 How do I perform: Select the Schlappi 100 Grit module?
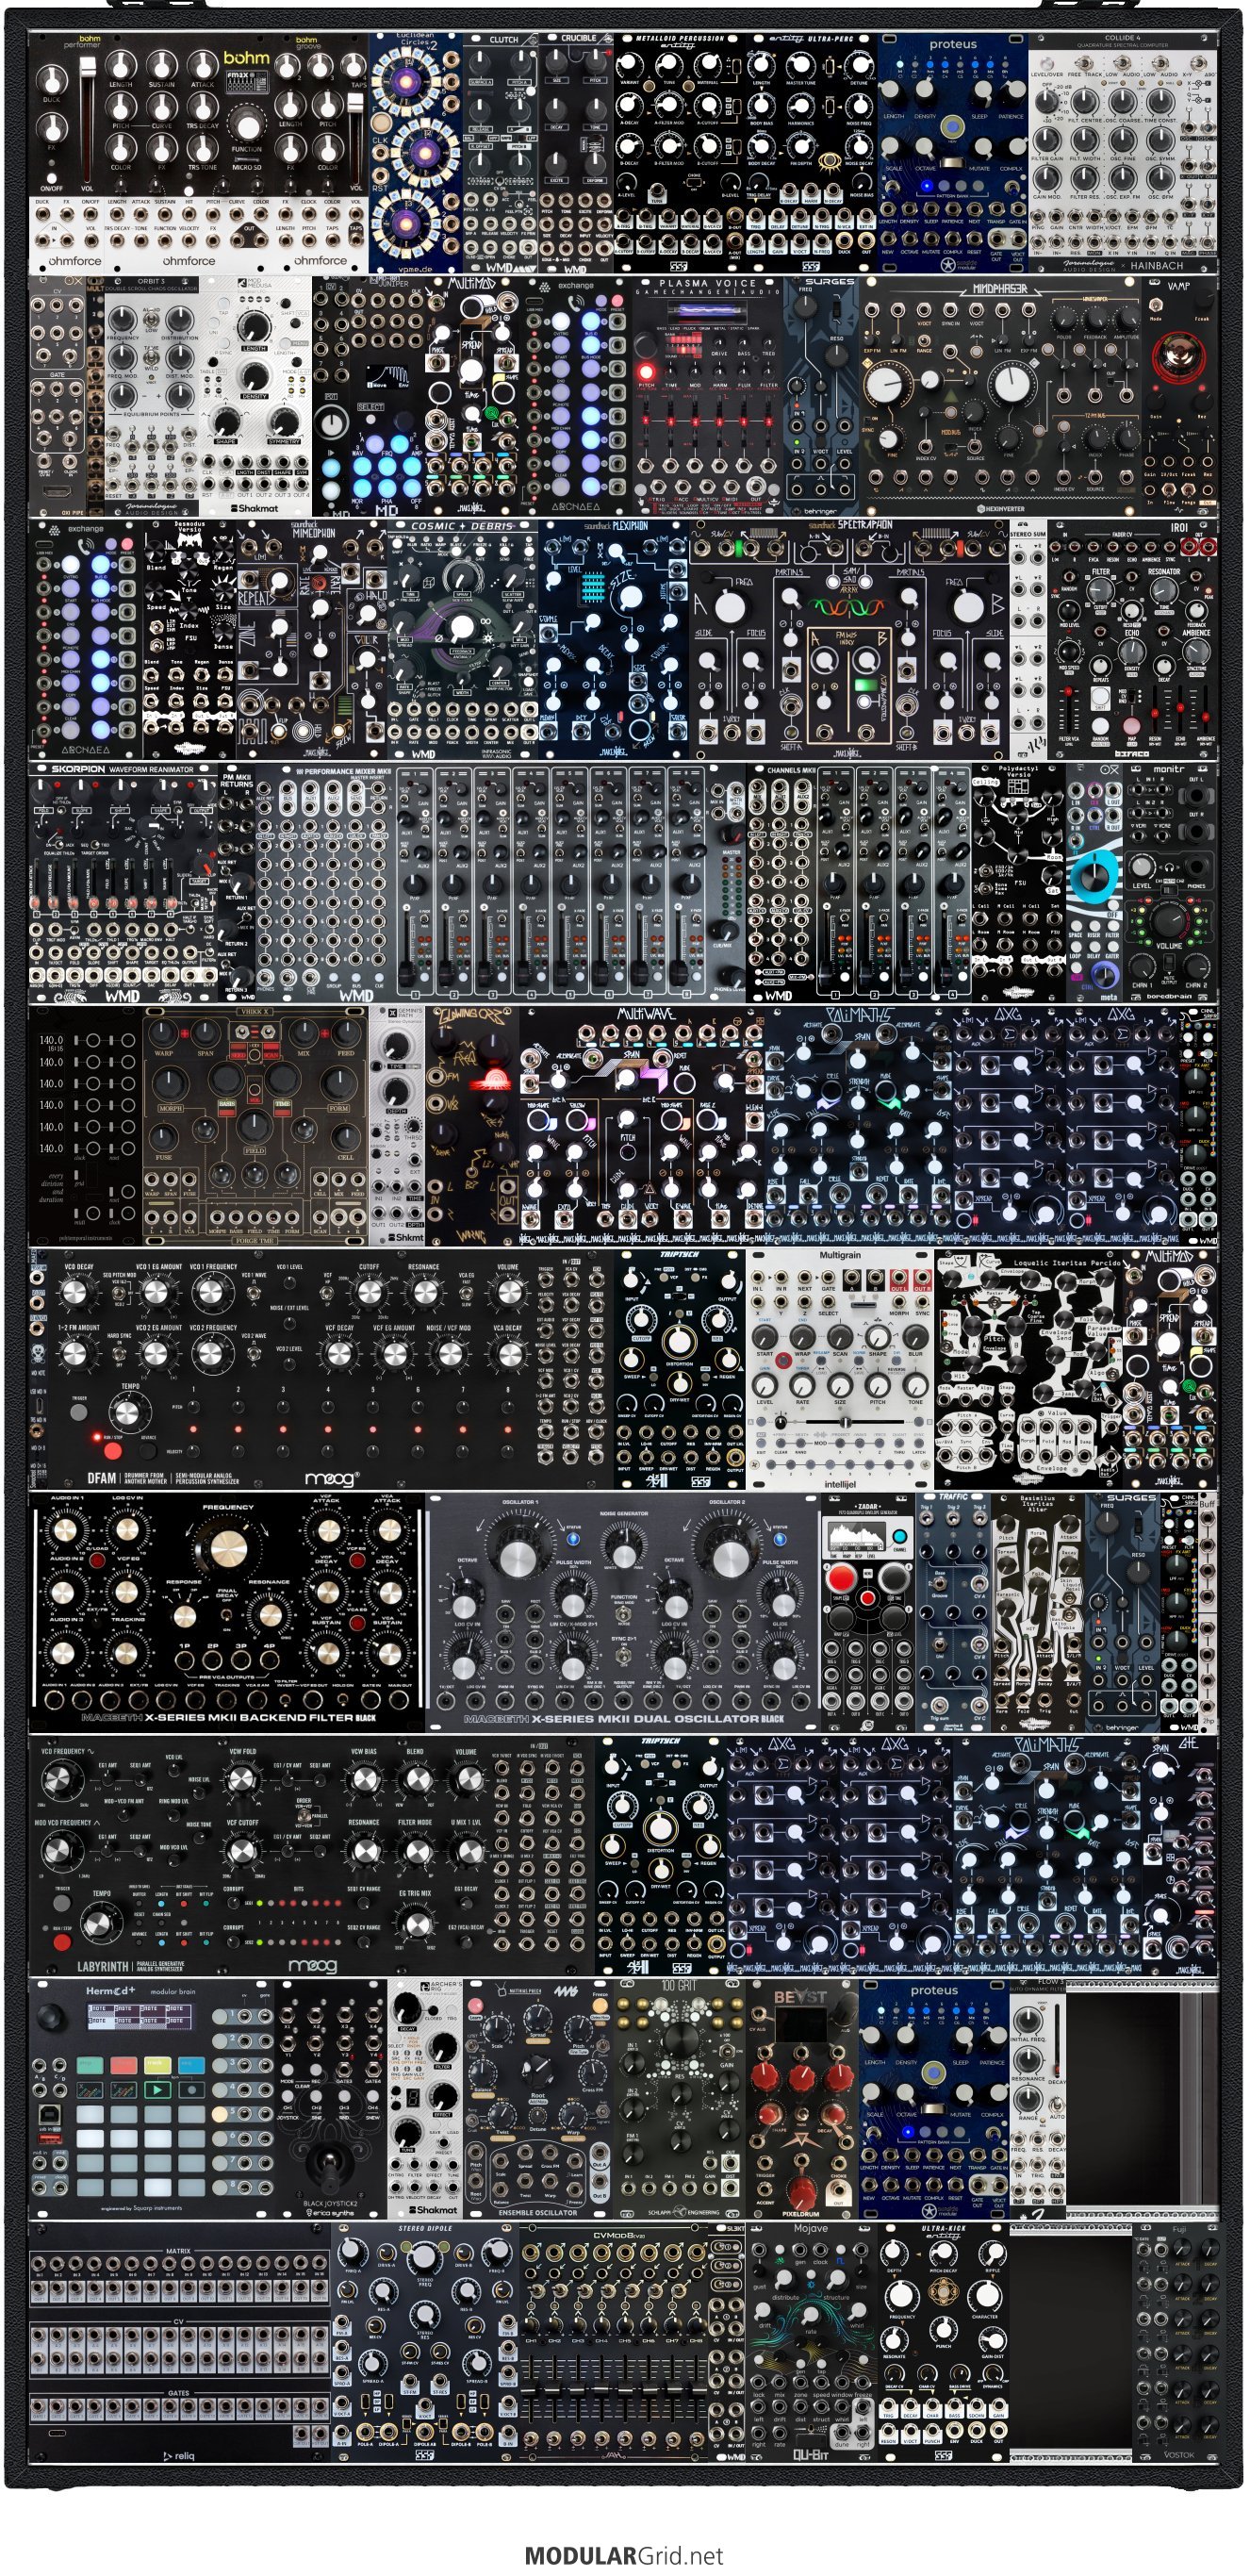click(679, 2100)
